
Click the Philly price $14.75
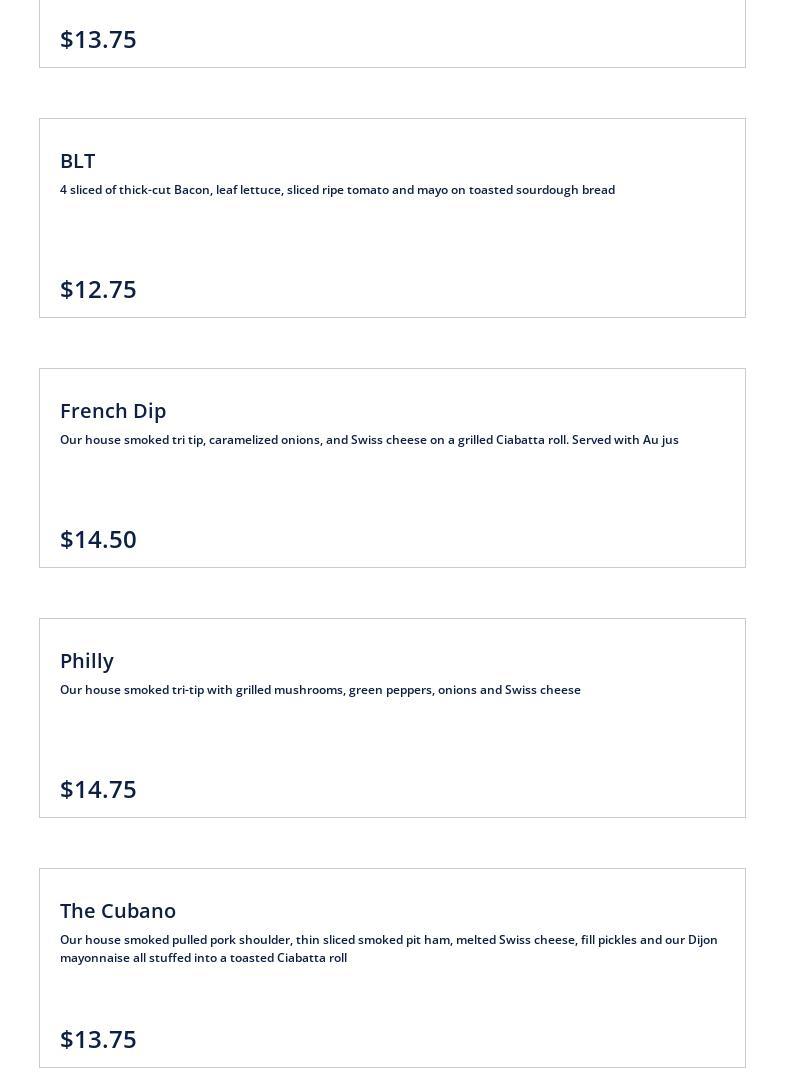coord(98,789)
